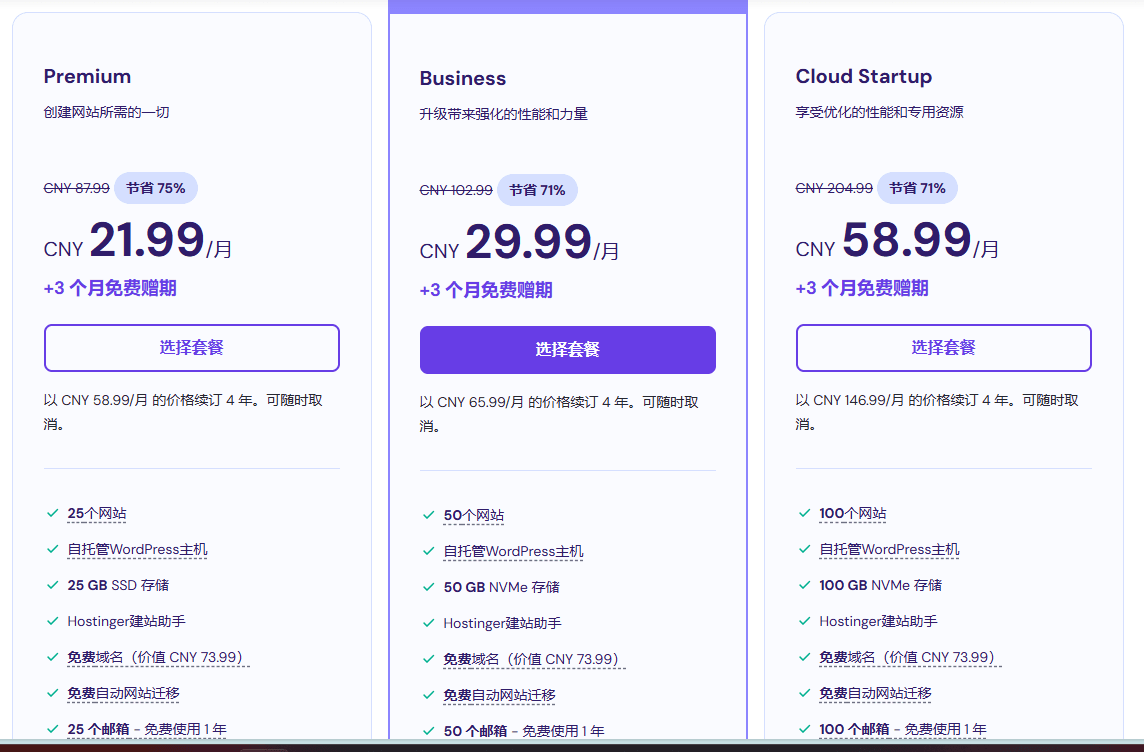Open the 25个网站 feature link in Premium
This screenshot has height=752, width=1144.
click(97, 514)
